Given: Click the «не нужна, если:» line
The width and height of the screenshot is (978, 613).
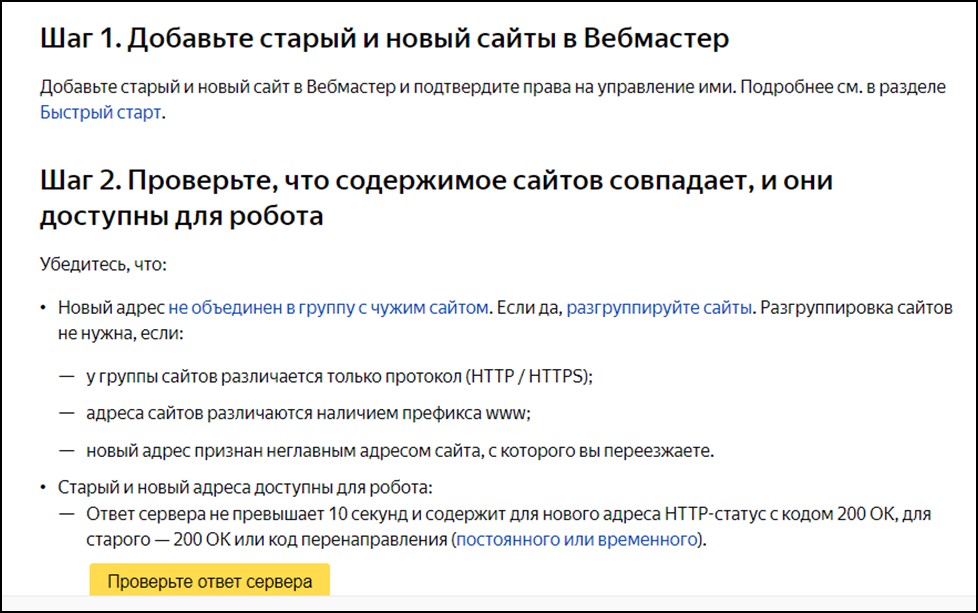Looking at the screenshot, I should point(120,333).
